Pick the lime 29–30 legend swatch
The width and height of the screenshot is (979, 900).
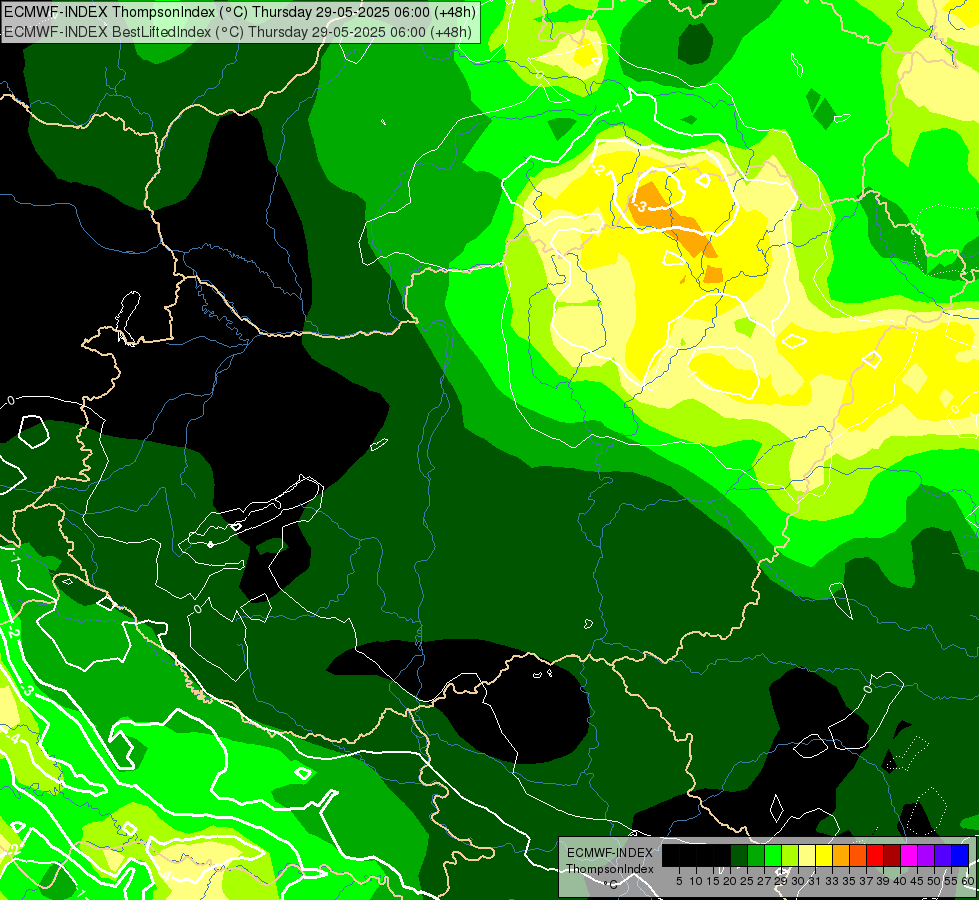(789, 855)
